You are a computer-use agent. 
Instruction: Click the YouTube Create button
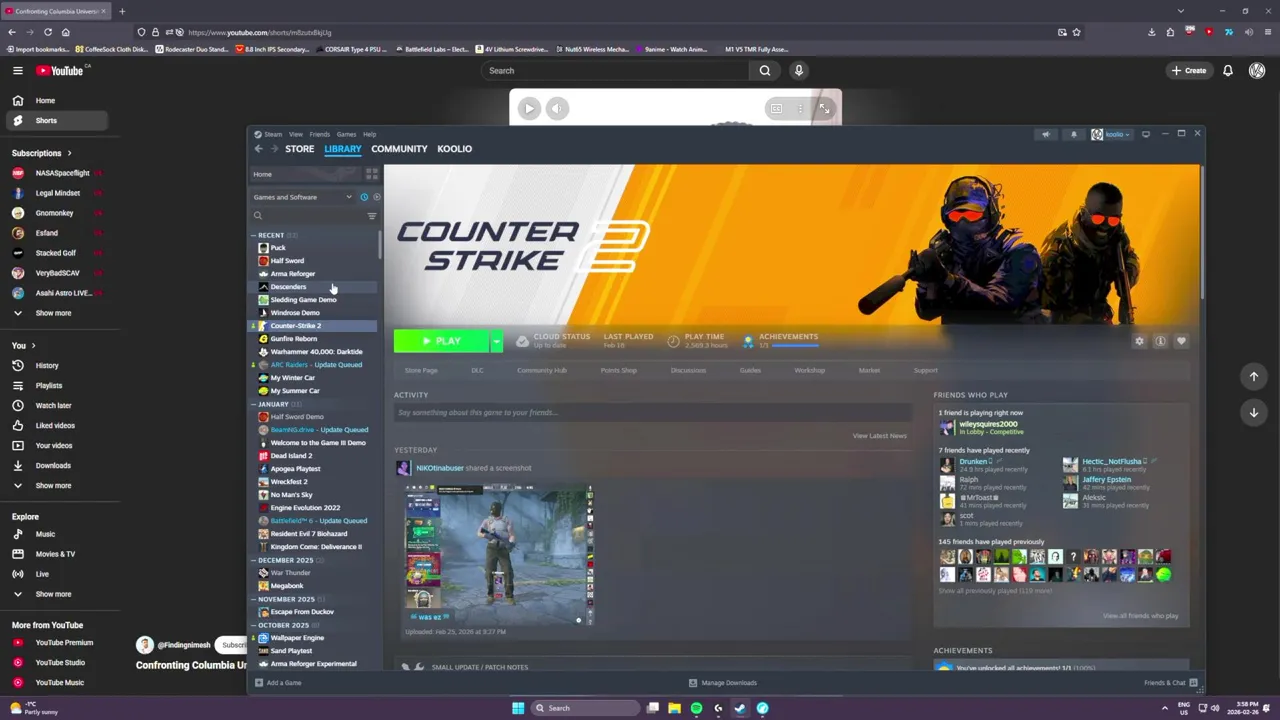click(1189, 70)
